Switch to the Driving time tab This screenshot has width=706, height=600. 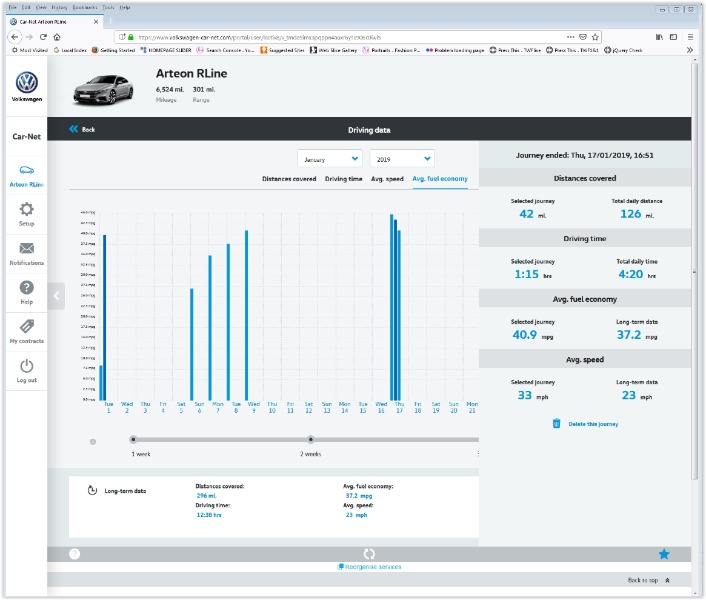343,179
